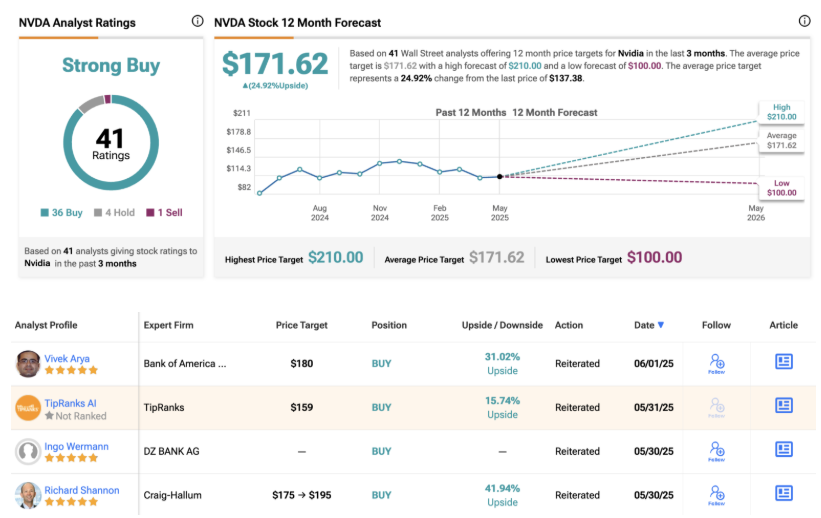Click info icon beside NVDA Stock 12 Month Forecast

coord(804,21)
